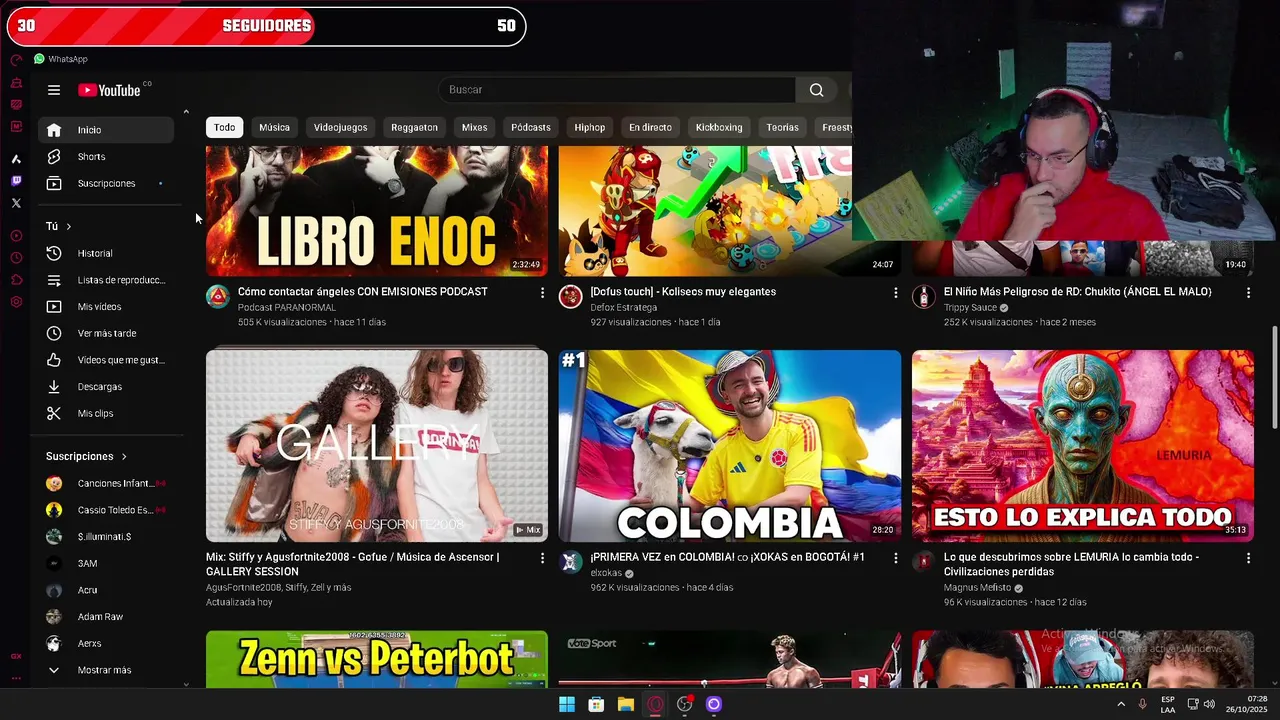
Task: Open X in the Opera GX sidebar
Action: coord(16,203)
